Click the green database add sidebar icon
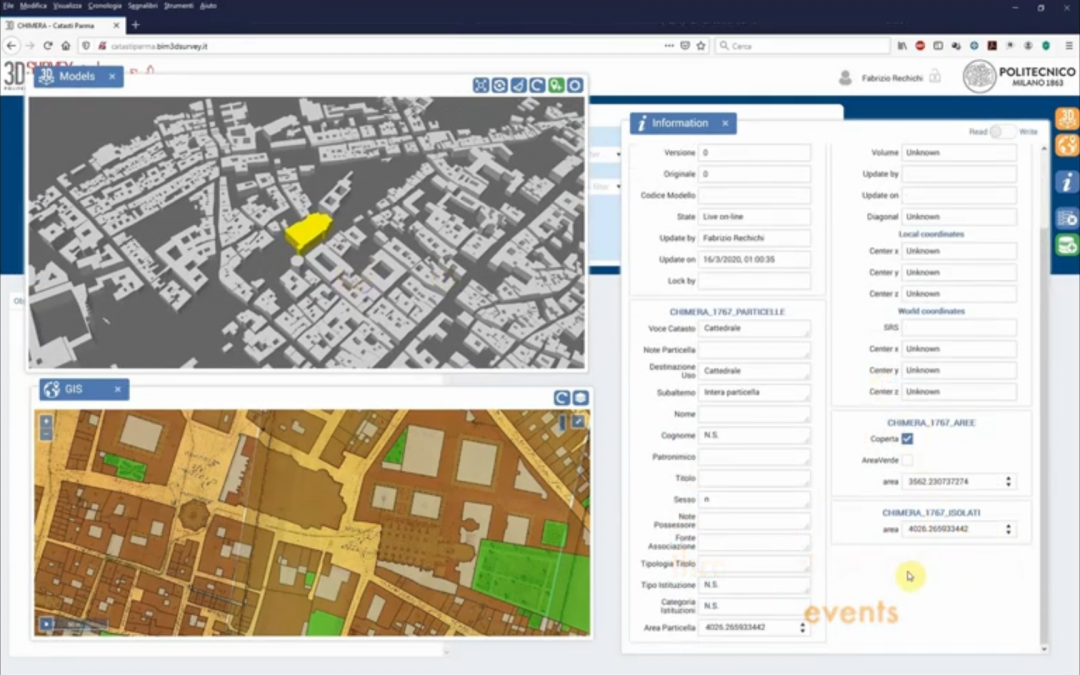The image size is (1080, 675). (x=1067, y=245)
